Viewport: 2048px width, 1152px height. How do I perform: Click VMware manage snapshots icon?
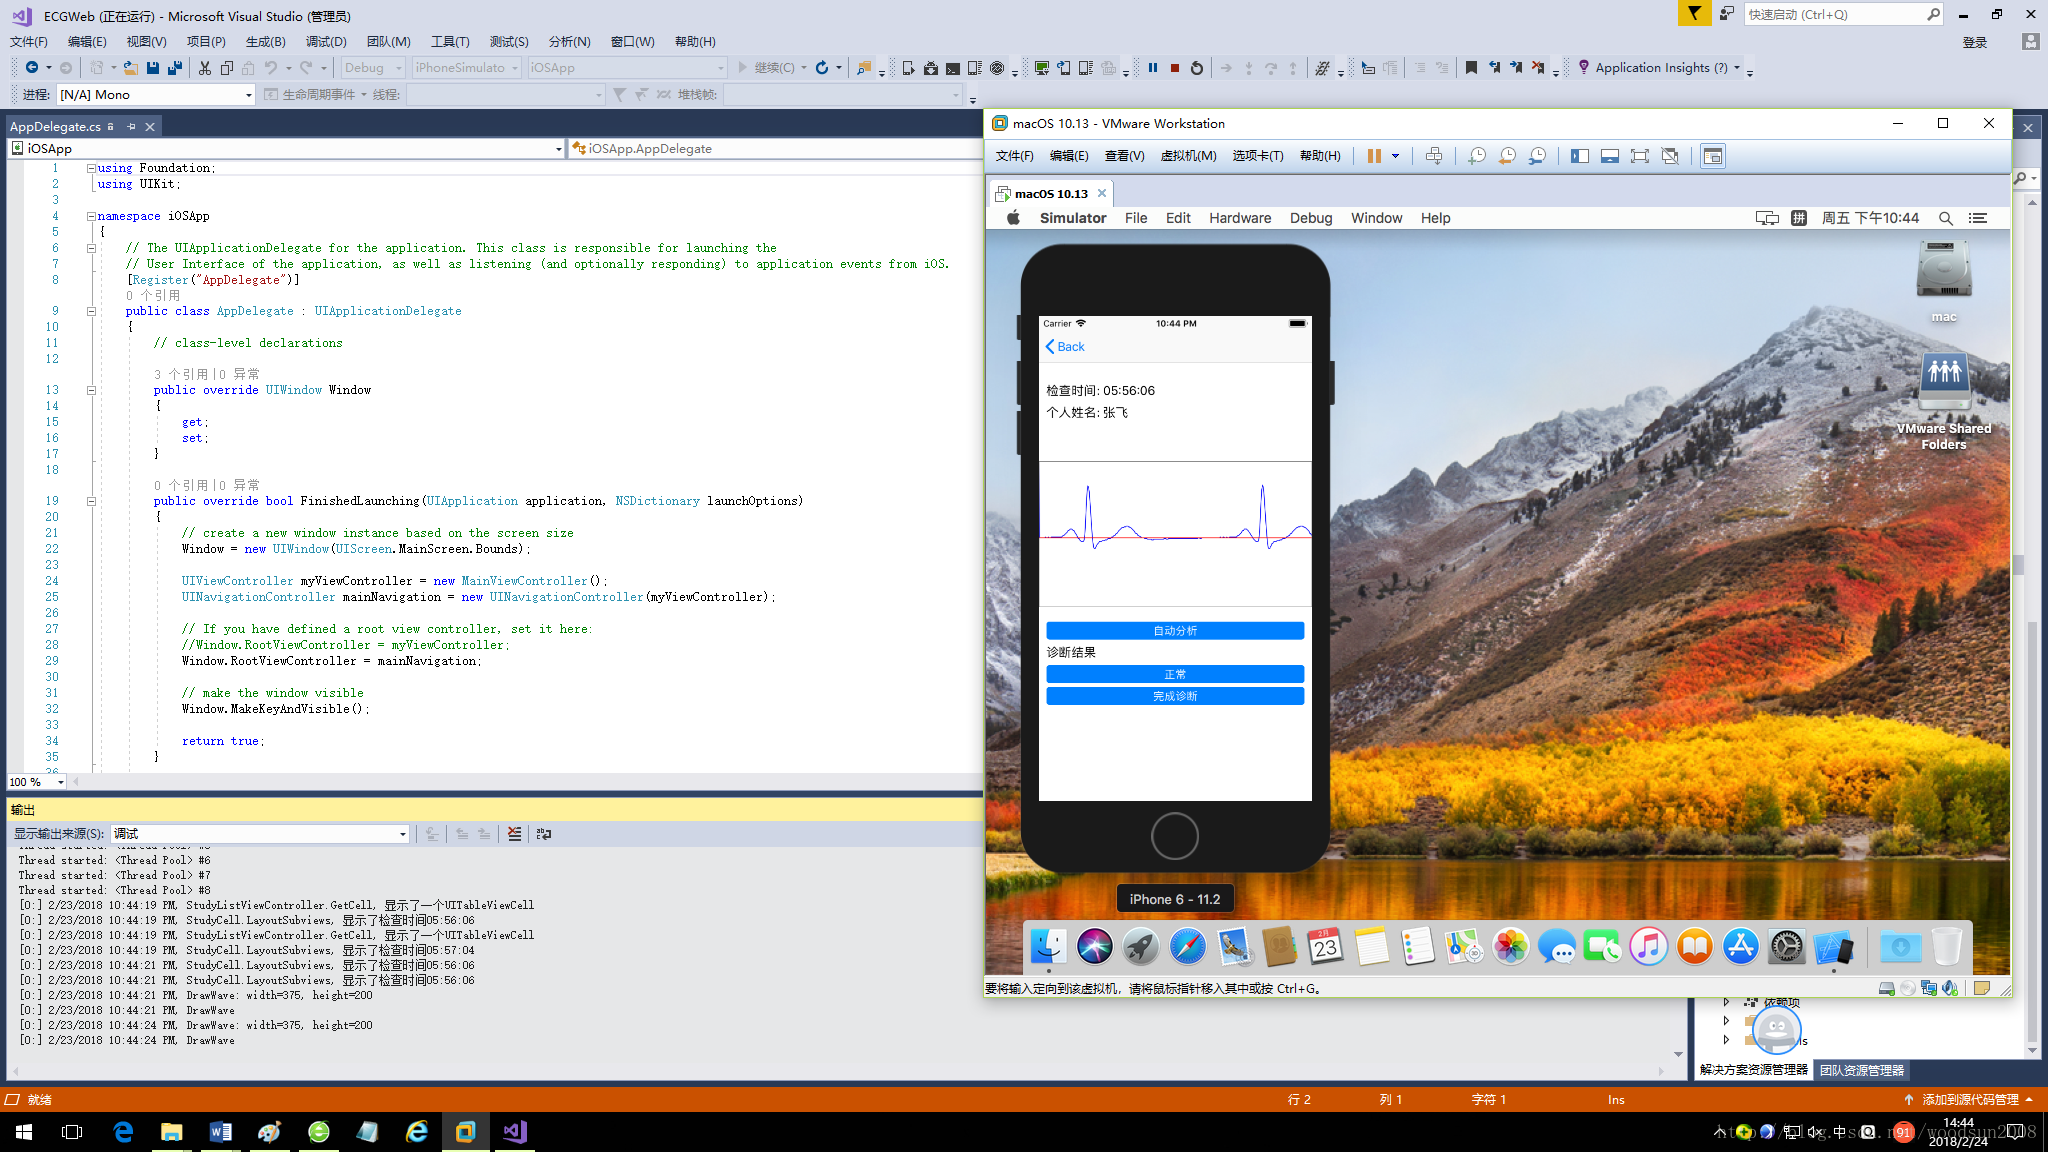1537,156
